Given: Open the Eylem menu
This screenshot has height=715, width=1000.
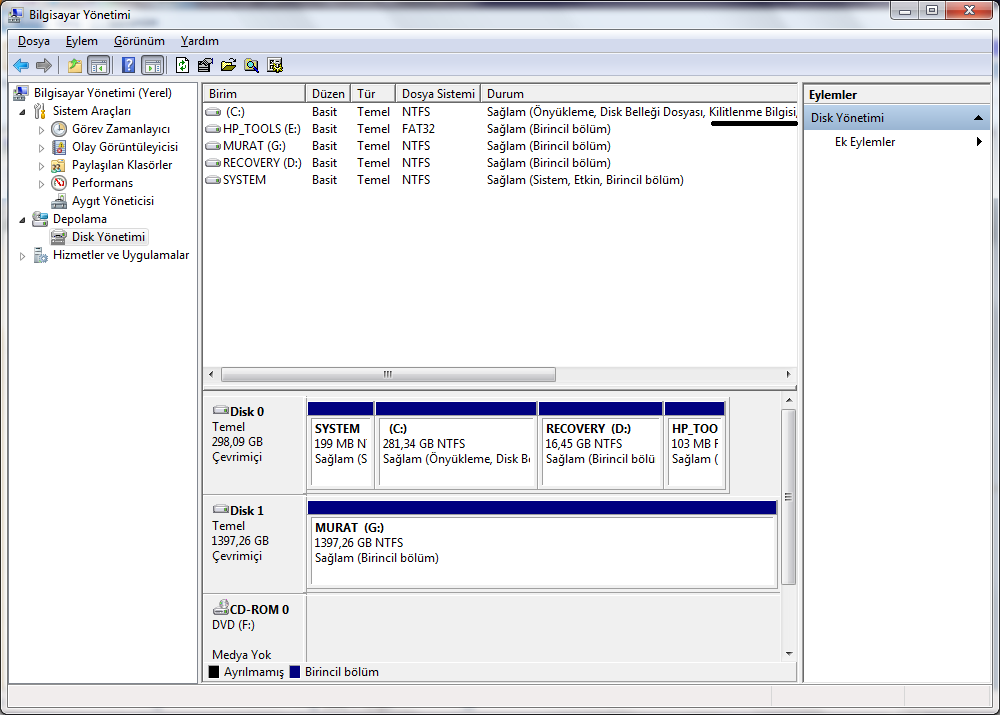Looking at the screenshot, I should click(82, 41).
